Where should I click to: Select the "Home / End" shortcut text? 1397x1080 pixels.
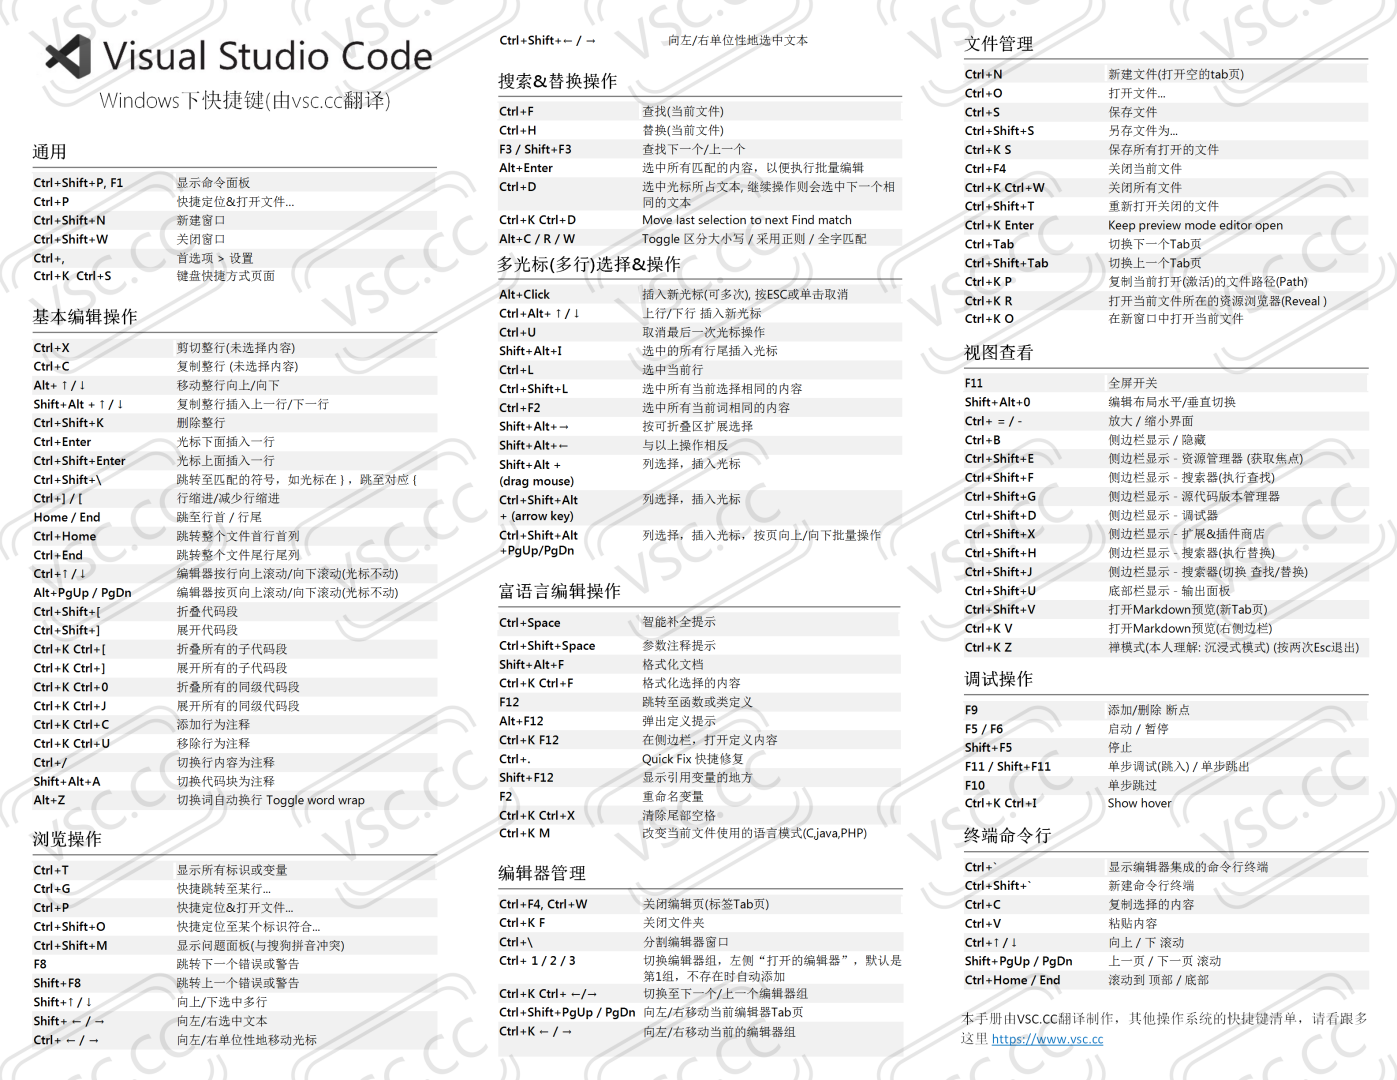pyautogui.click(x=67, y=517)
